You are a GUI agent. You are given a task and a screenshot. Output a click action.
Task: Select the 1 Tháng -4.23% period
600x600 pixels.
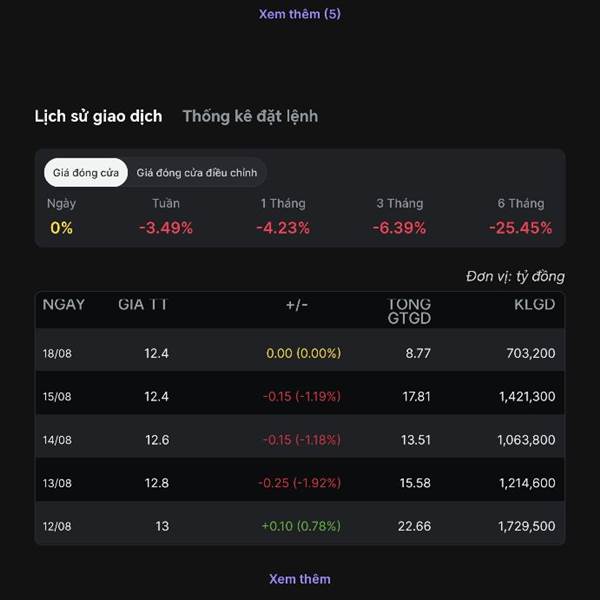pos(283,216)
